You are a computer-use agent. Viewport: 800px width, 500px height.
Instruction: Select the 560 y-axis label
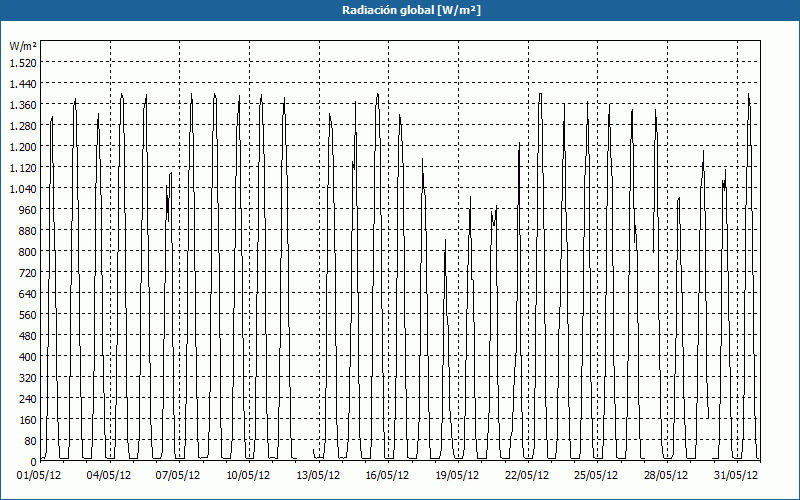(x=29, y=315)
